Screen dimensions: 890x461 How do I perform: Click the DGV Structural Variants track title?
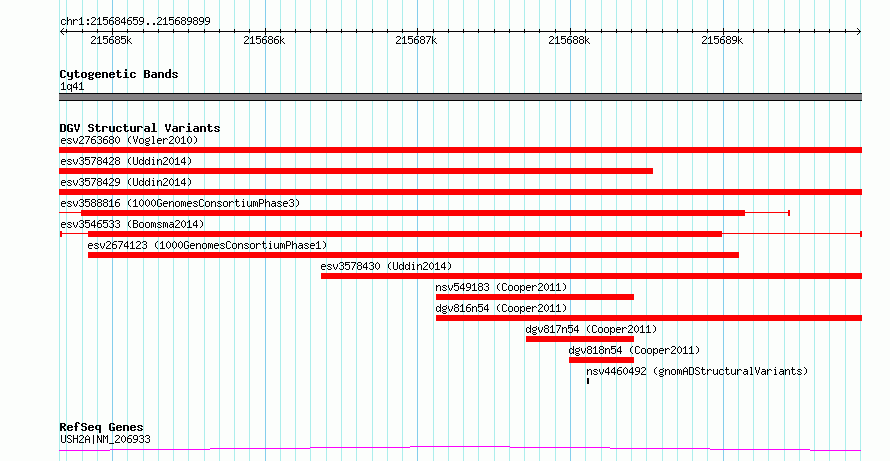[140, 128]
